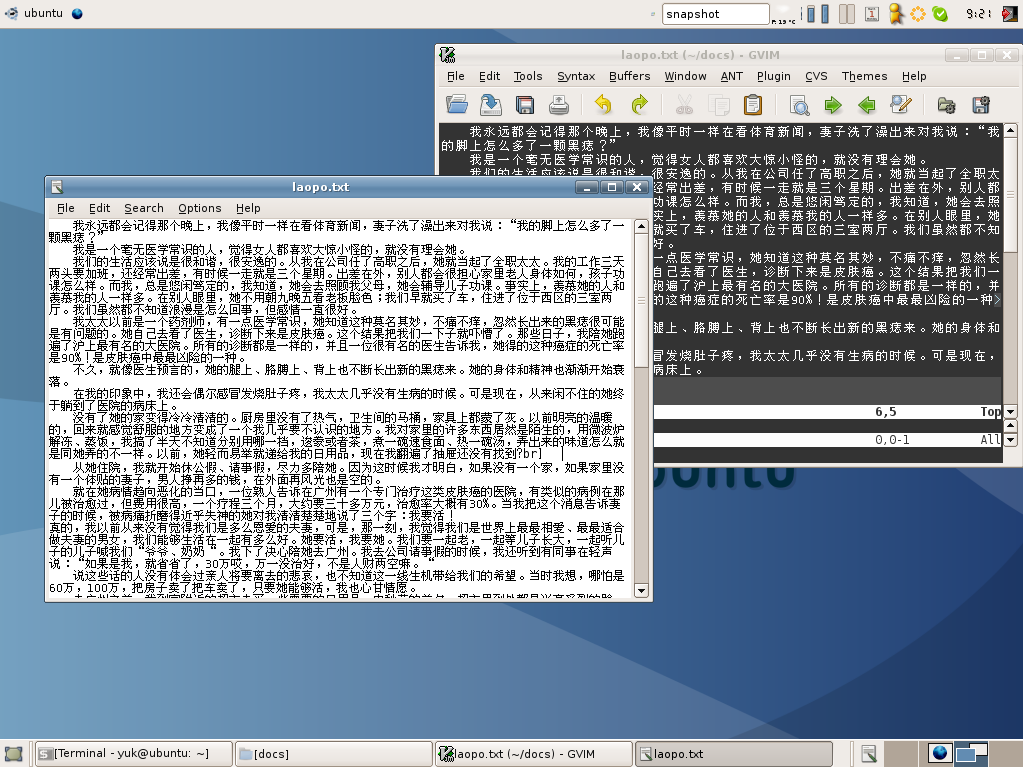
Task: Click the Cut scissors icon in GVIM
Action: click(x=684, y=104)
